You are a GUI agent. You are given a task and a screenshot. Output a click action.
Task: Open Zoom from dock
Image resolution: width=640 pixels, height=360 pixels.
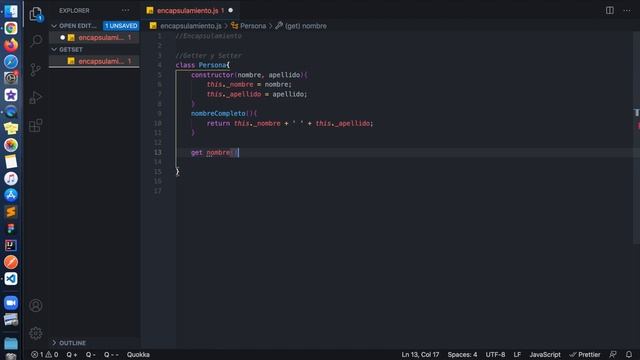(11, 303)
